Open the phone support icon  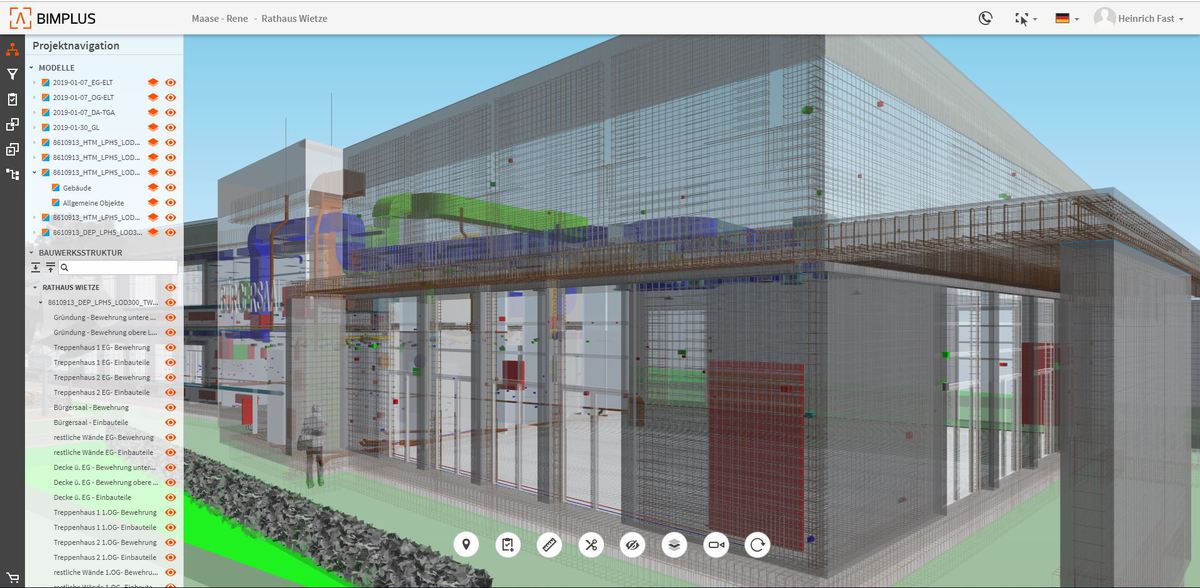coord(985,18)
